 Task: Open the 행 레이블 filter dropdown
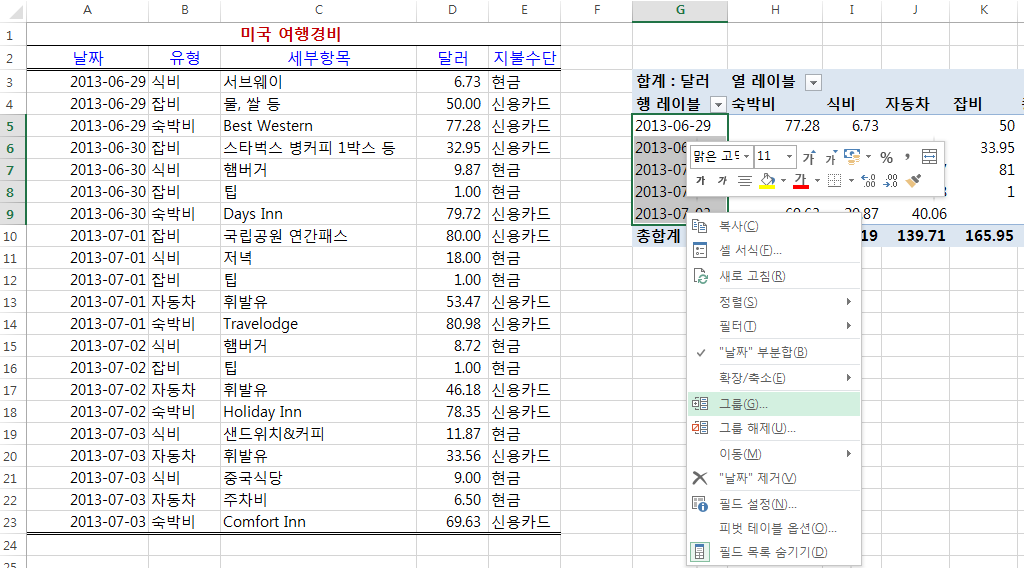coord(718,104)
